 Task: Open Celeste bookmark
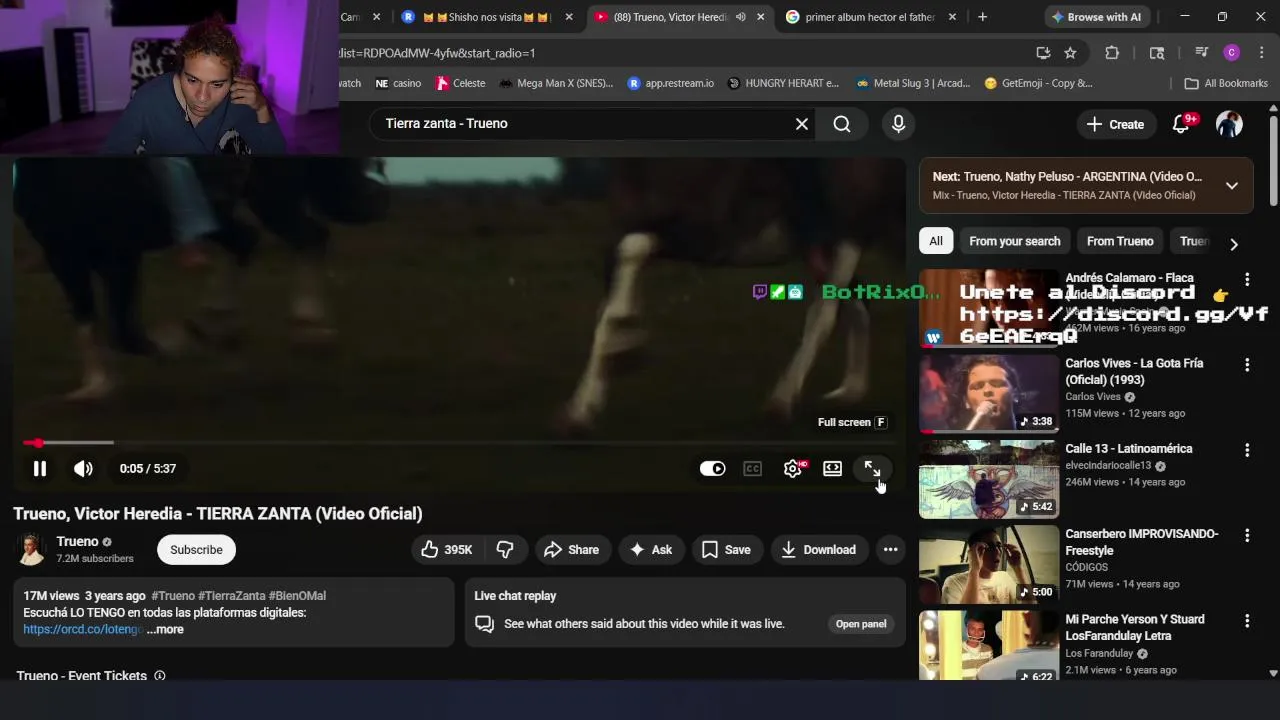pos(460,83)
